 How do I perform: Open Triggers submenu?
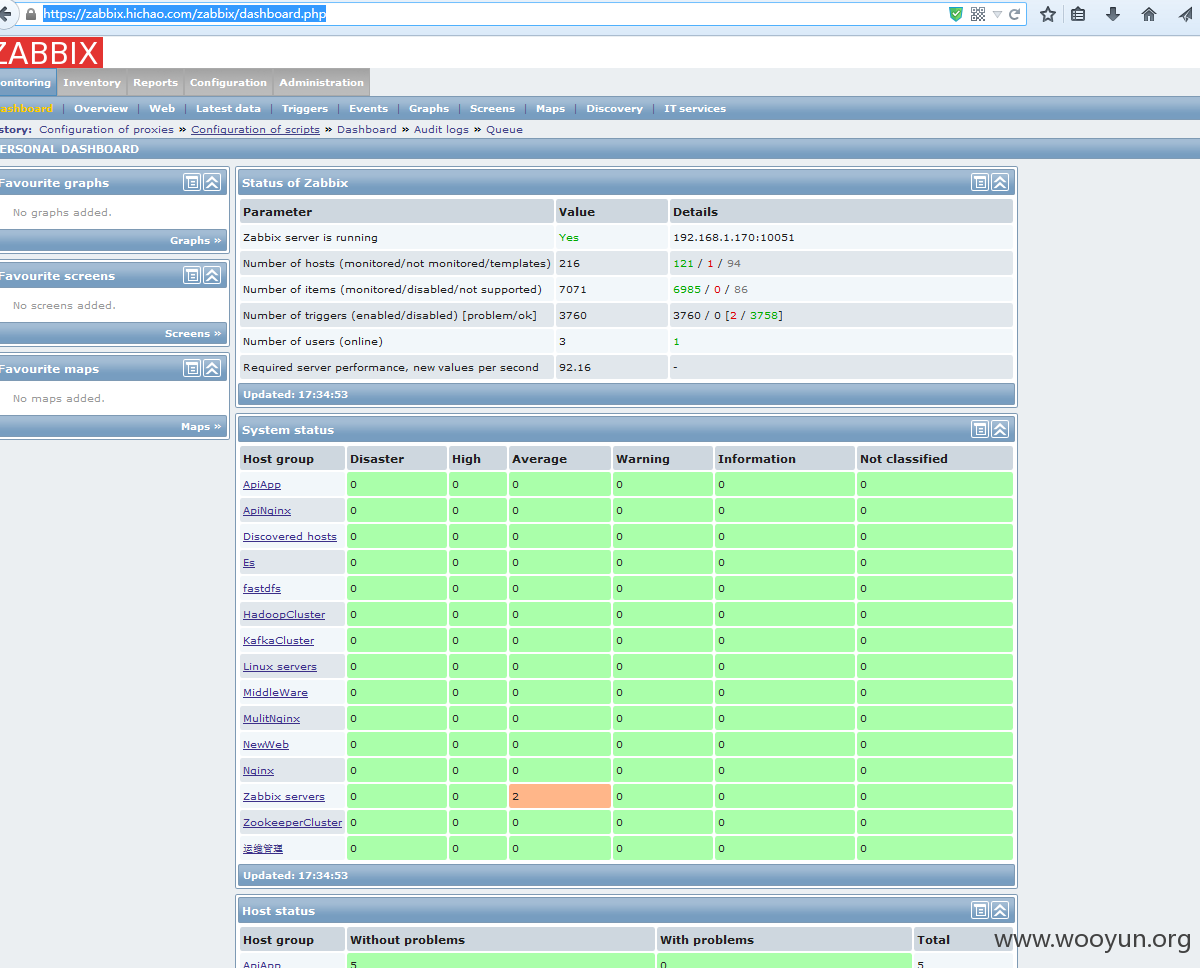click(305, 108)
